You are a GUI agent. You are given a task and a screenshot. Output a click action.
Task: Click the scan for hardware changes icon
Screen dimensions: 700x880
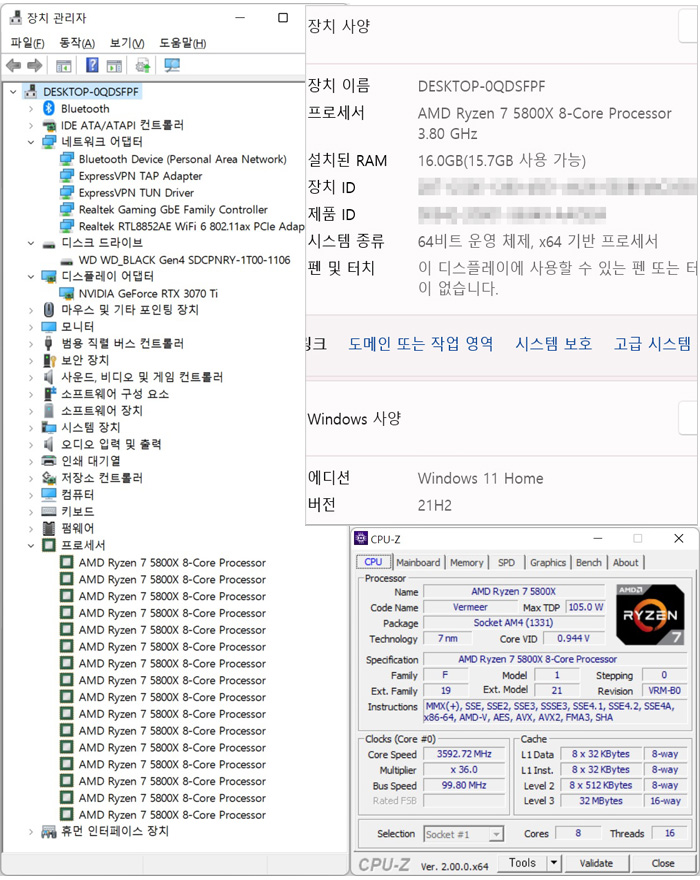[x=172, y=66]
